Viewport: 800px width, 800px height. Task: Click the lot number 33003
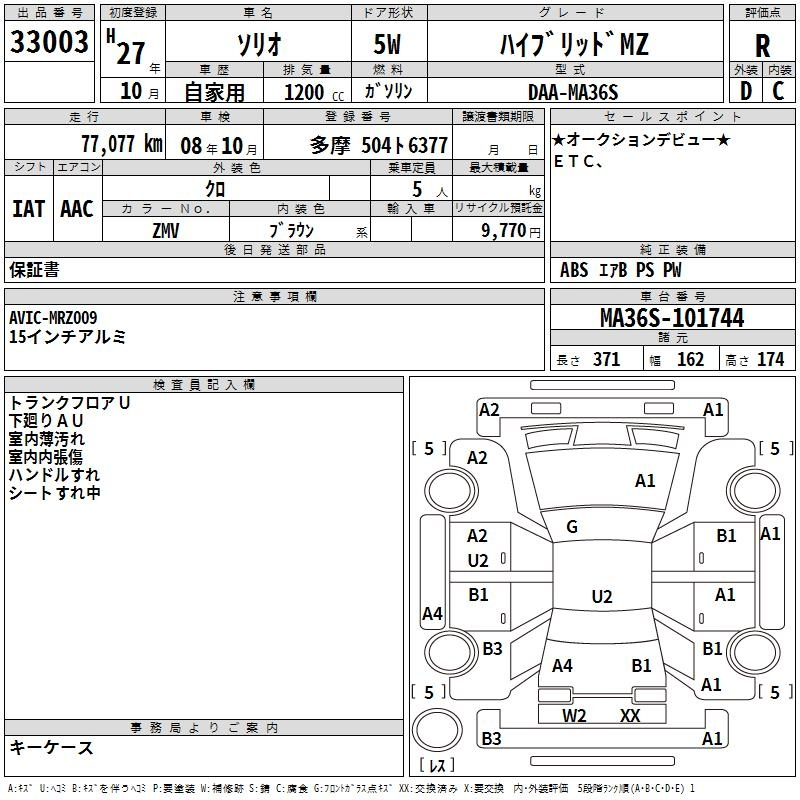click(x=49, y=43)
